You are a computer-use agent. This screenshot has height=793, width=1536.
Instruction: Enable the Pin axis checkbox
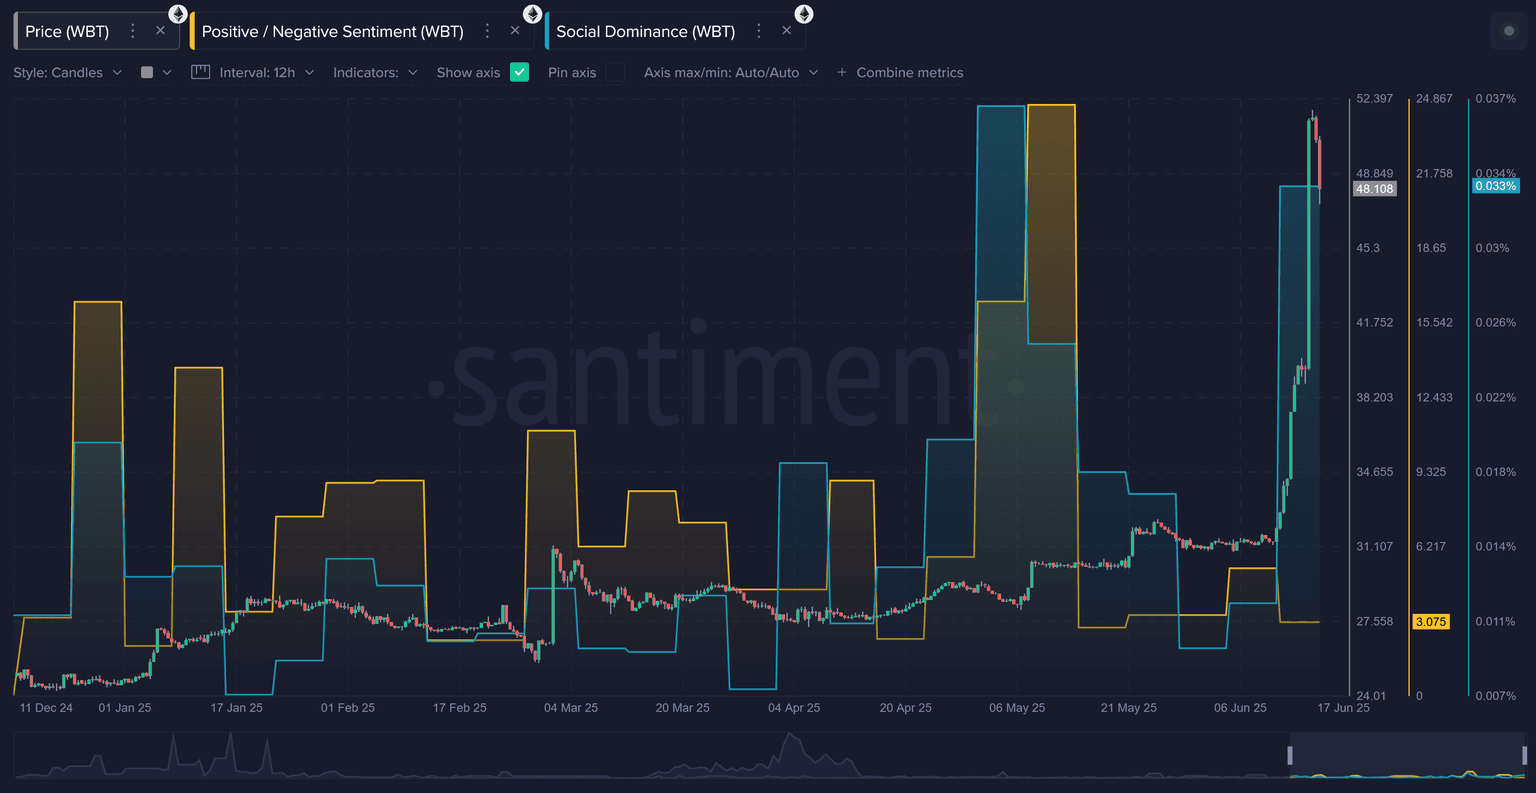coord(615,72)
